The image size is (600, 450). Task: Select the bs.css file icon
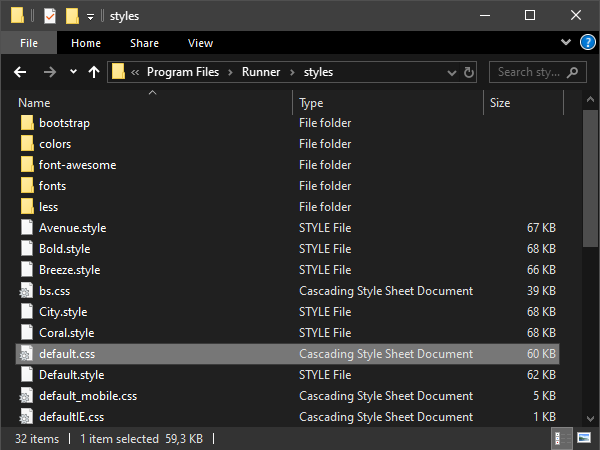coord(26,291)
